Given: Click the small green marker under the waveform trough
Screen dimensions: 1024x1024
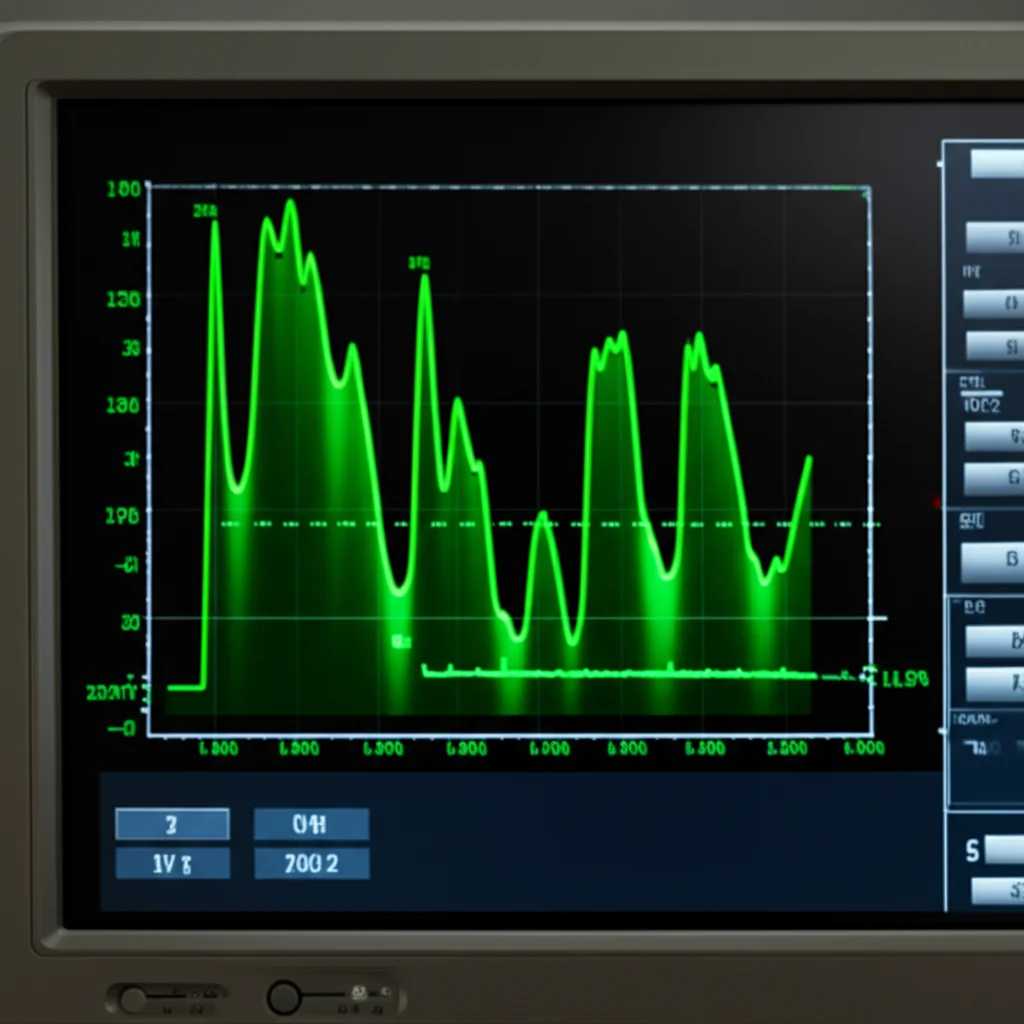Looking at the screenshot, I should click(x=401, y=641).
